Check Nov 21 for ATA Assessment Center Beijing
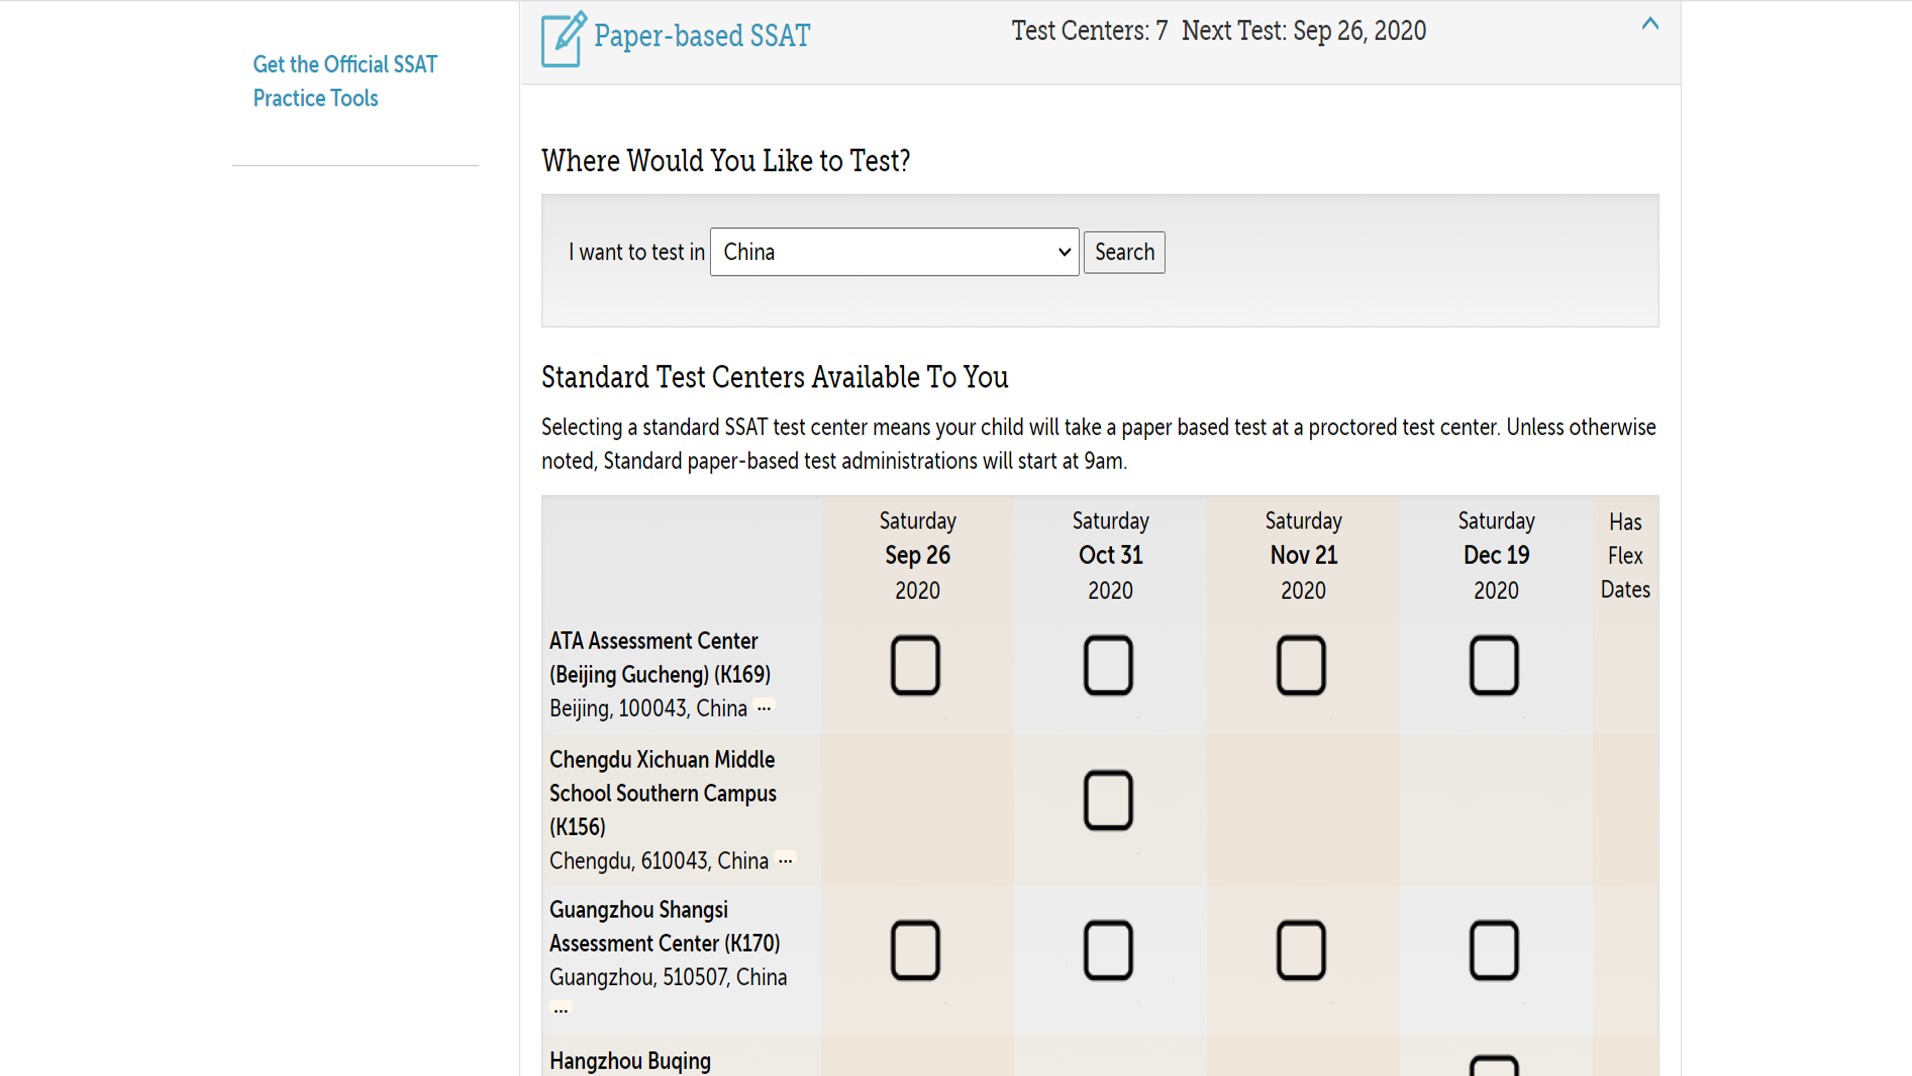Viewport: 1912px width, 1076px height. pos(1301,665)
